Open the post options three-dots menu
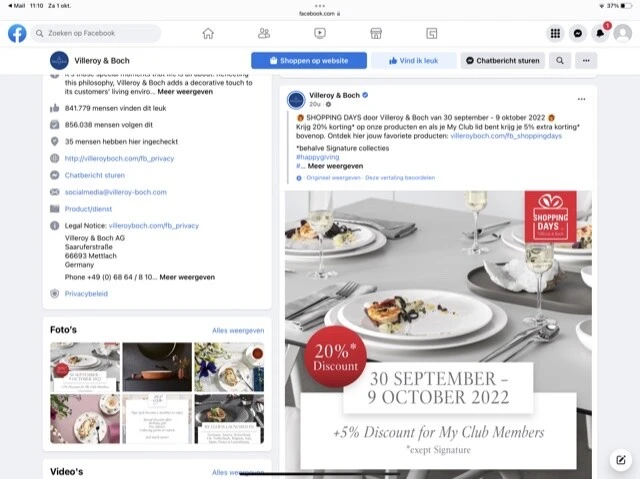 pos(581,99)
